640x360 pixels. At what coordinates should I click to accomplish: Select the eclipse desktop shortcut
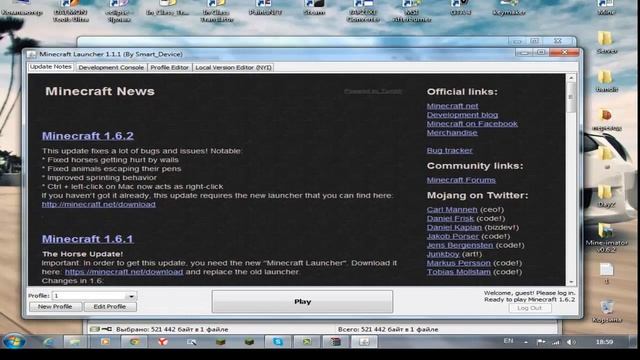tap(118, 11)
